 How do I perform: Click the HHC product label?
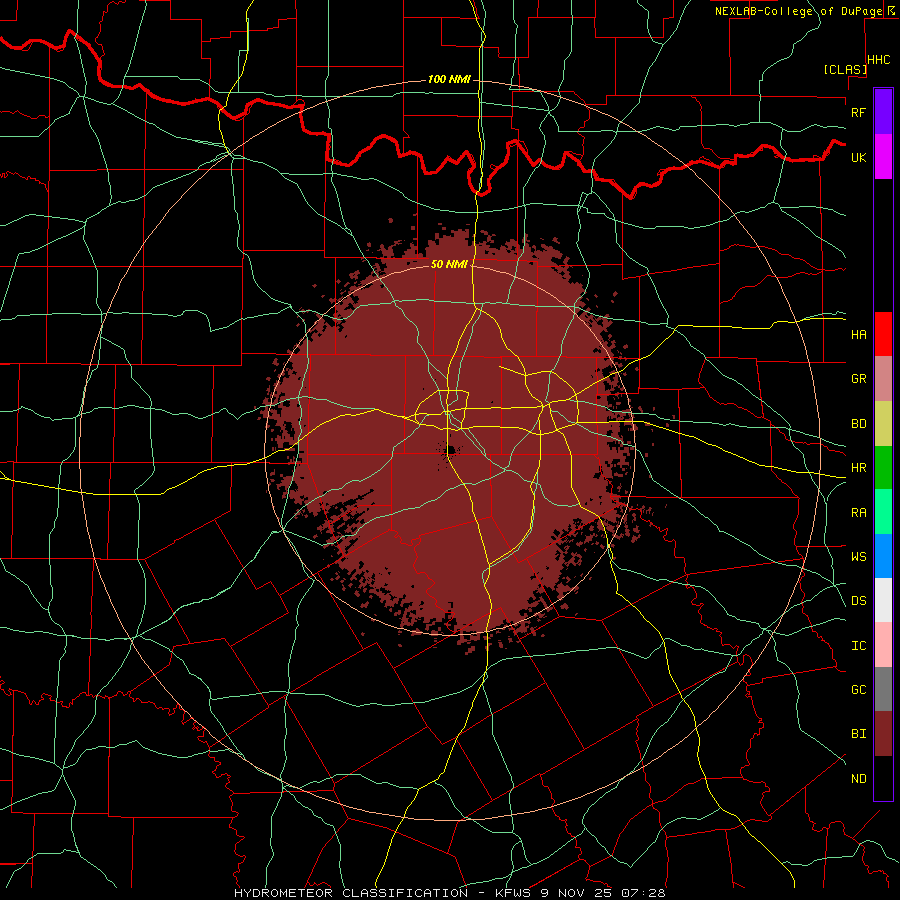pyautogui.click(x=878, y=60)
